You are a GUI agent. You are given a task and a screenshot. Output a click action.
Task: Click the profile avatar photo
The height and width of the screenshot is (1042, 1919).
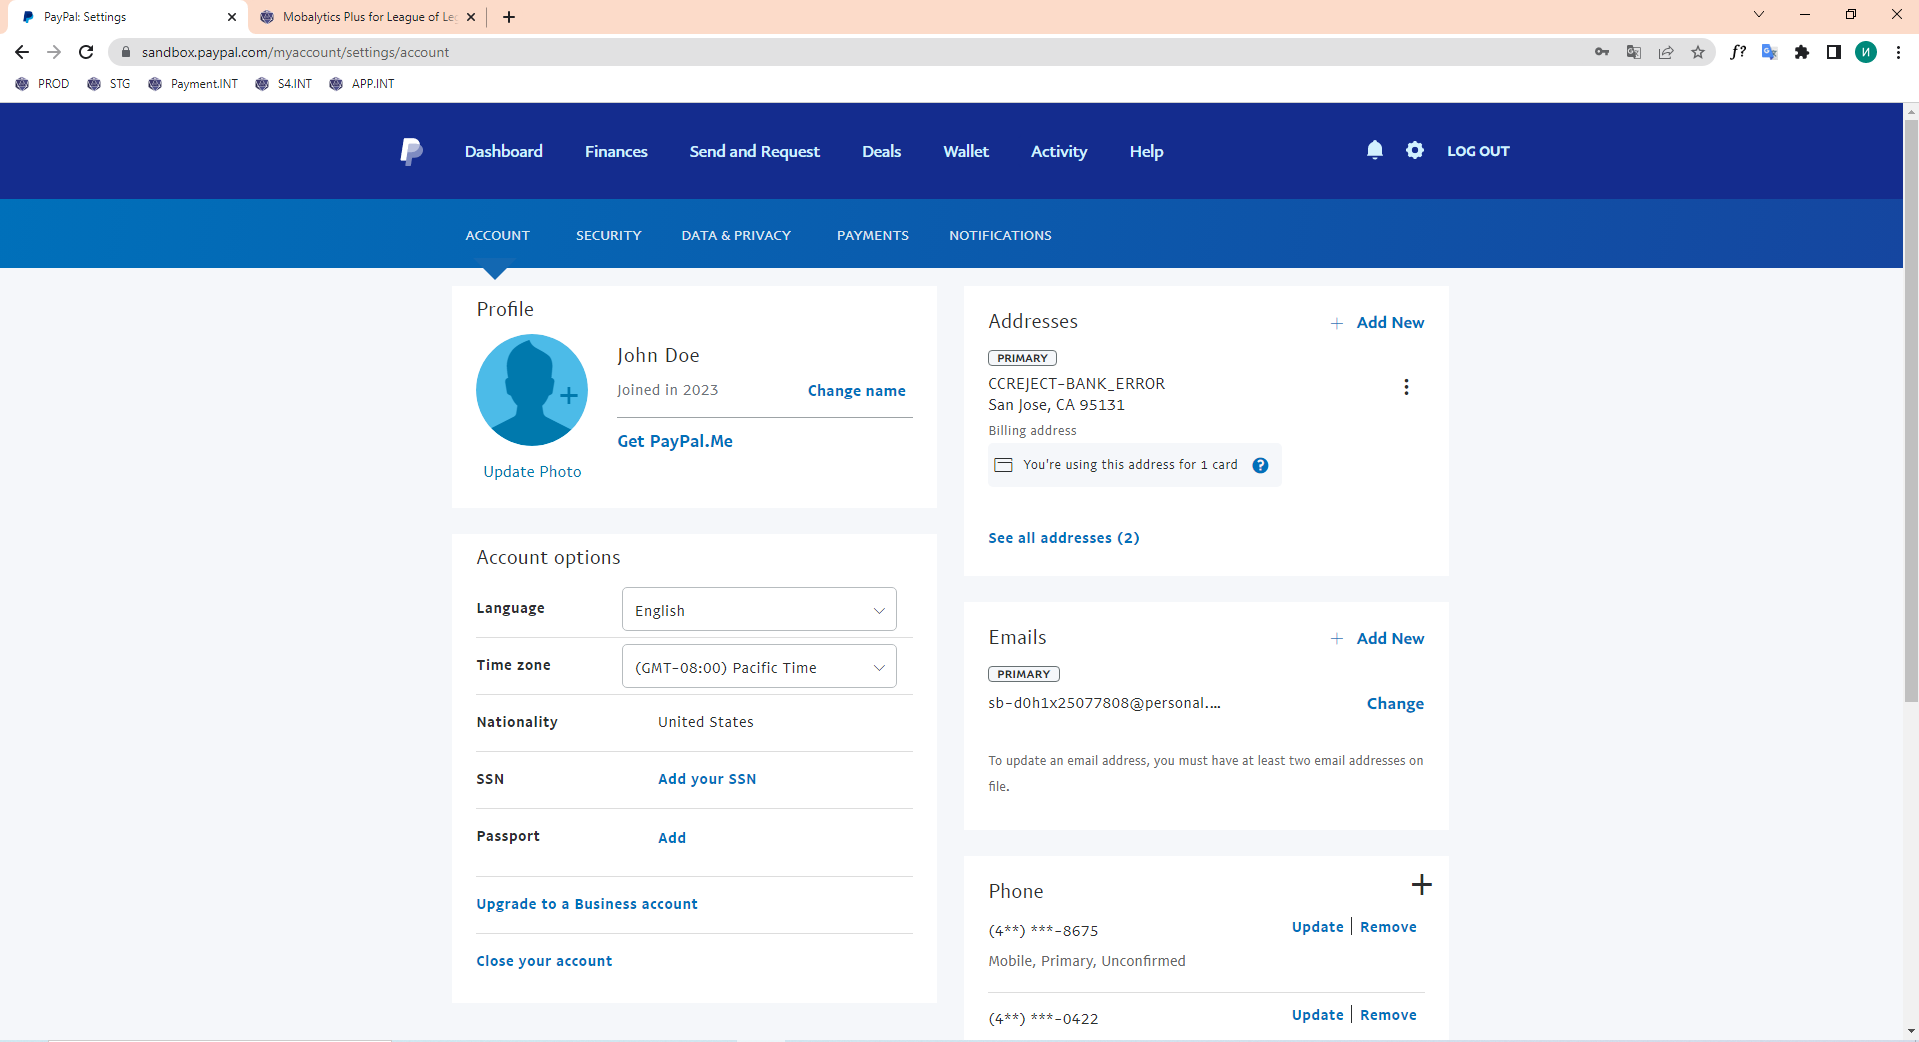(x=532, y=390)
